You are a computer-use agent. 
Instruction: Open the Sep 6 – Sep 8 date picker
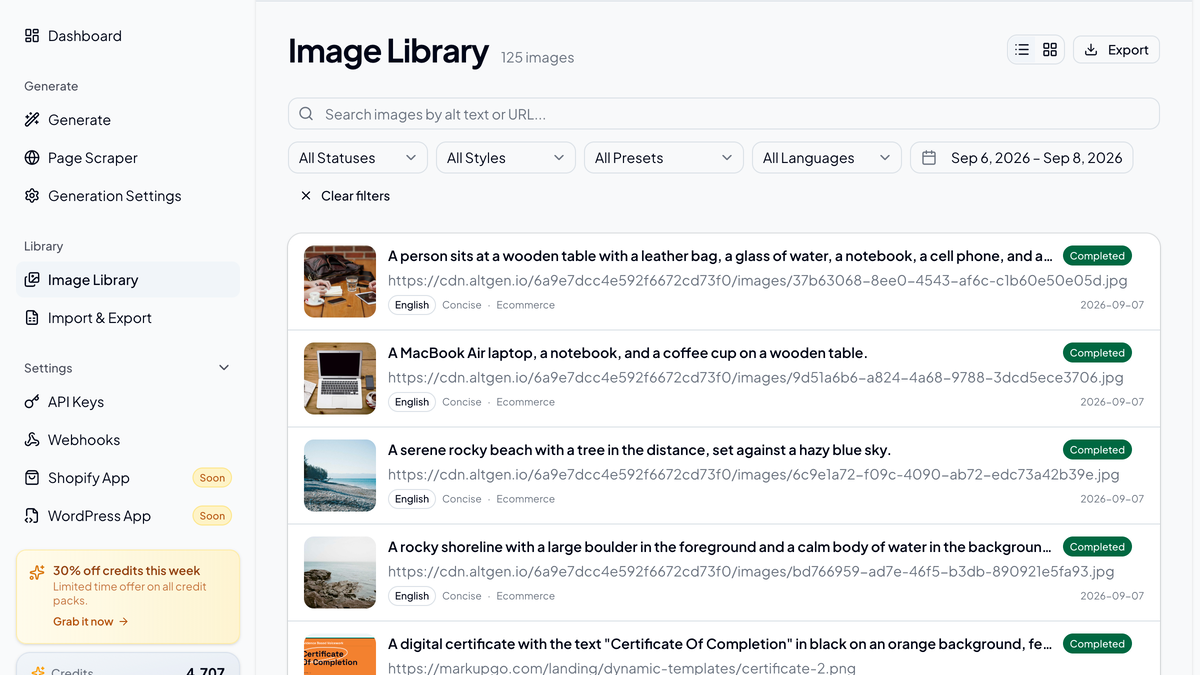(x=1022, y=158)
